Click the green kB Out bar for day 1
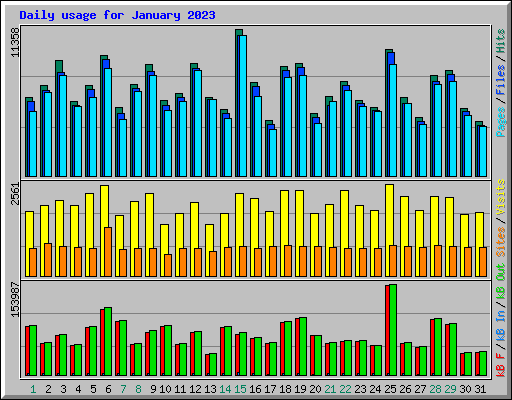 [33, 350]
